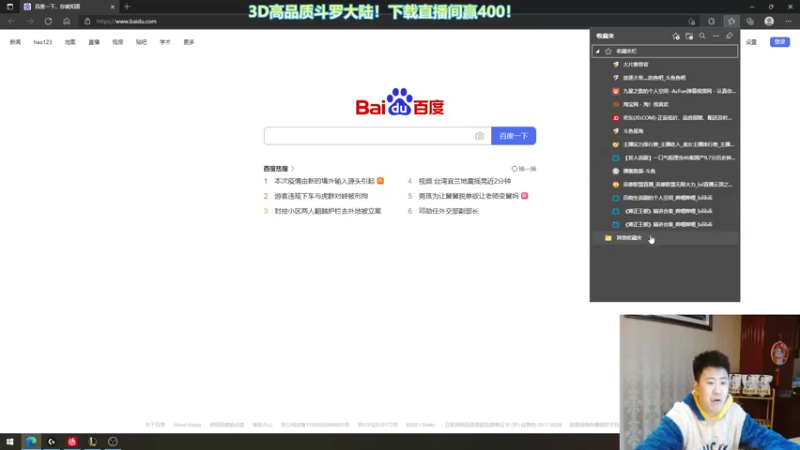Add current tab to favorites in panel header
800x450 pixels.
click(x=676, y=36)
